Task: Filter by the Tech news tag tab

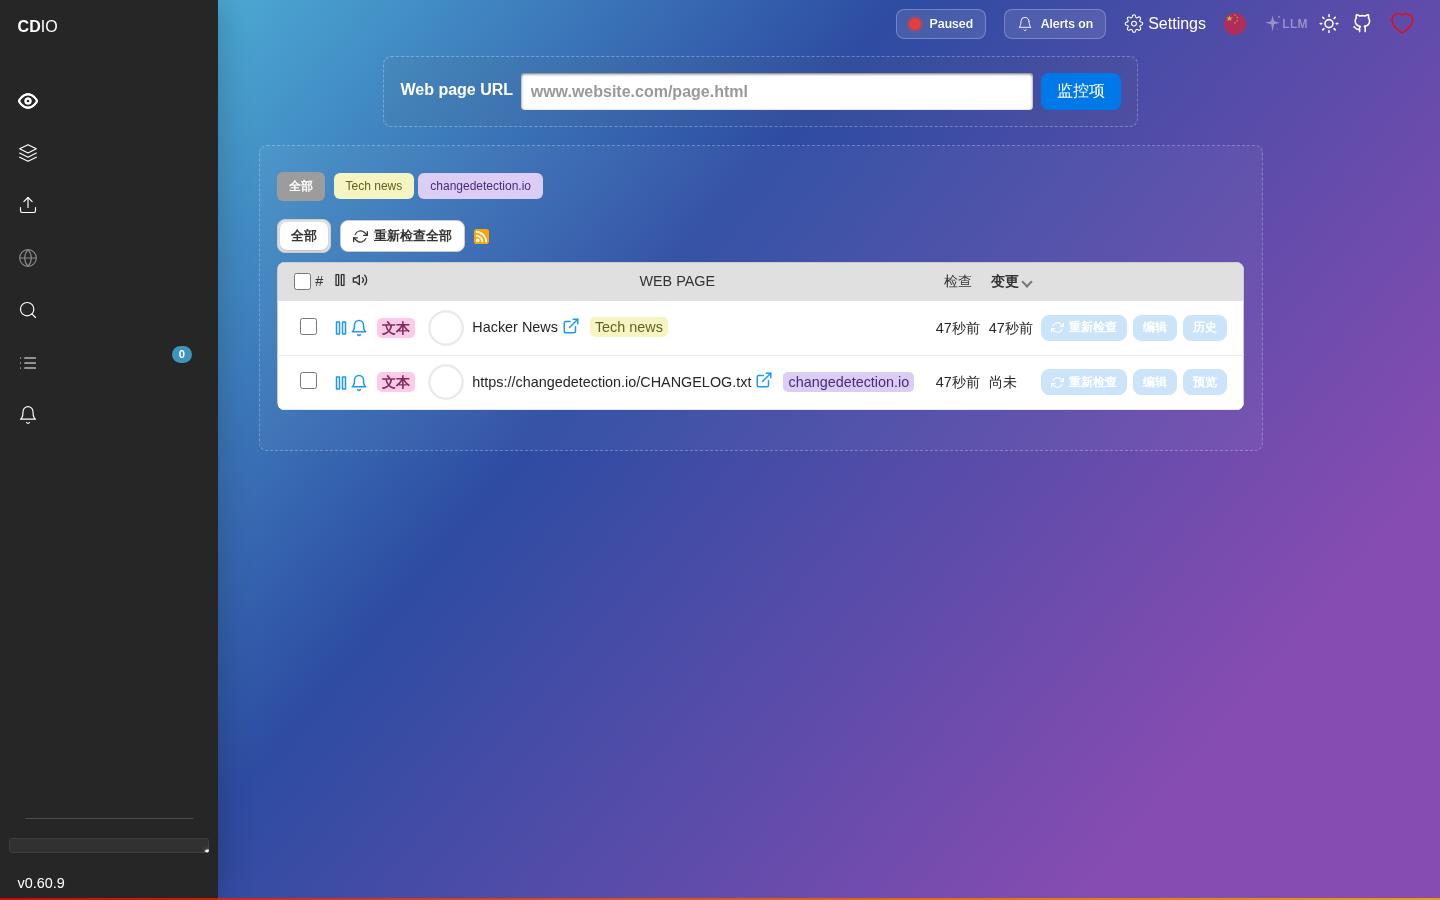Action: (374, 186)
